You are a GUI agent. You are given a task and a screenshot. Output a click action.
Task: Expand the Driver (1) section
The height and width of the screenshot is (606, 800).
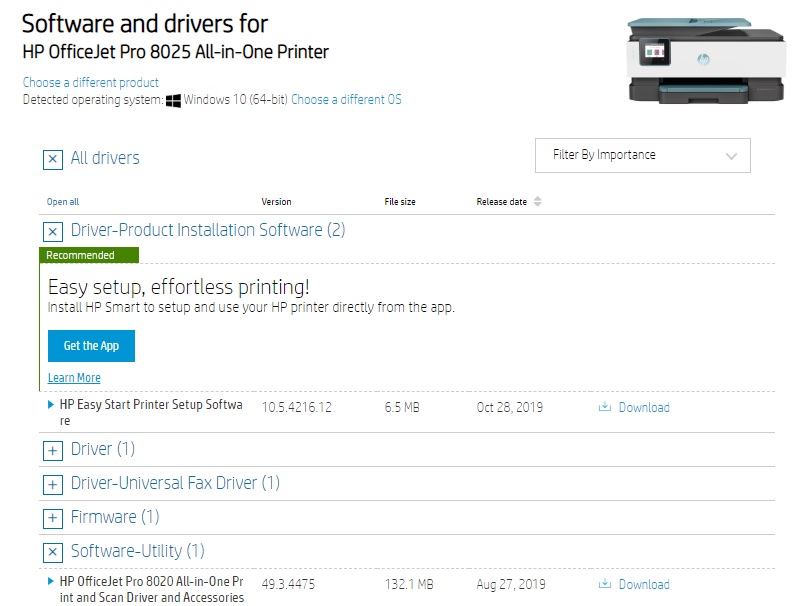[53, 450]
